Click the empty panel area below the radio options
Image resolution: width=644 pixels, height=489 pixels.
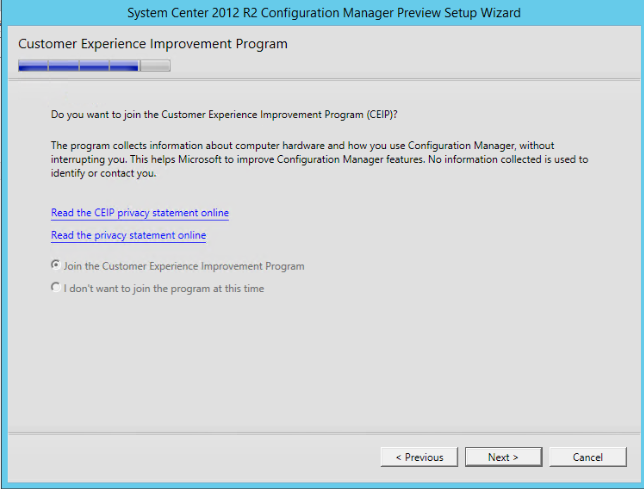click(x=320, y=360)
